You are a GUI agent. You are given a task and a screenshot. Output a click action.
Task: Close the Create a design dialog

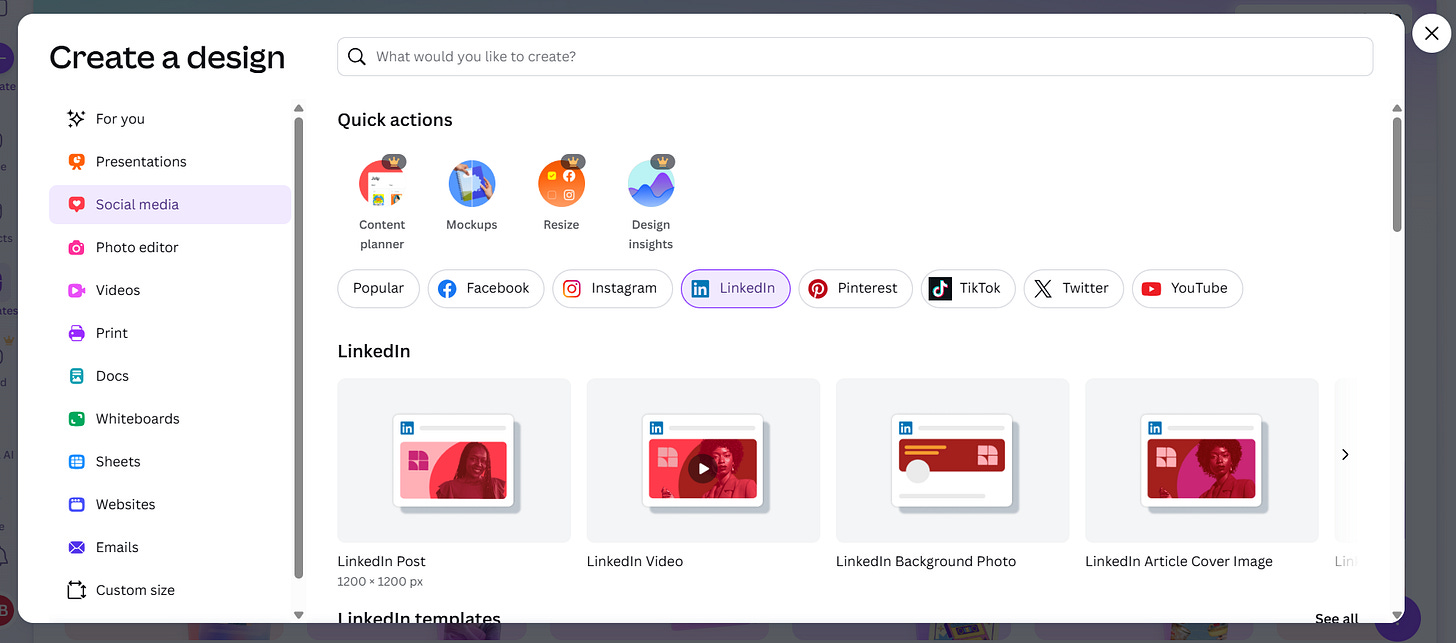pos(1431,34)
